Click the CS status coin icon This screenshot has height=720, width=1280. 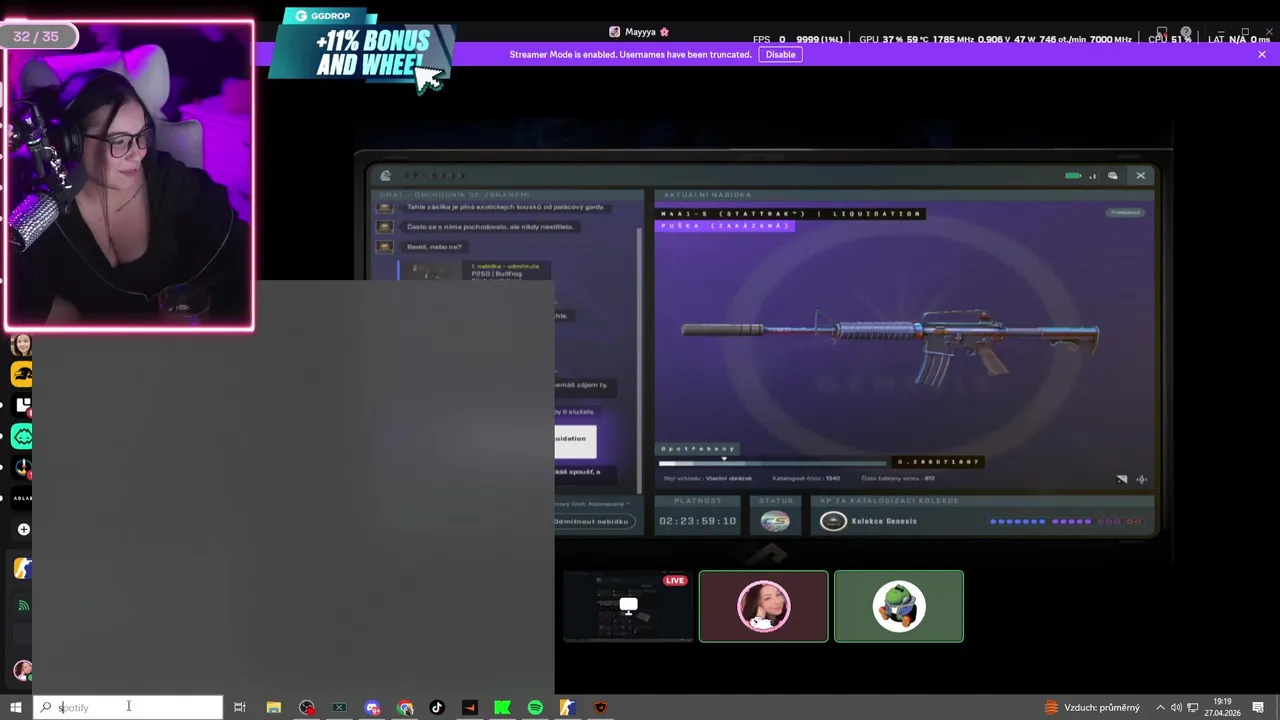coord(775,521)
